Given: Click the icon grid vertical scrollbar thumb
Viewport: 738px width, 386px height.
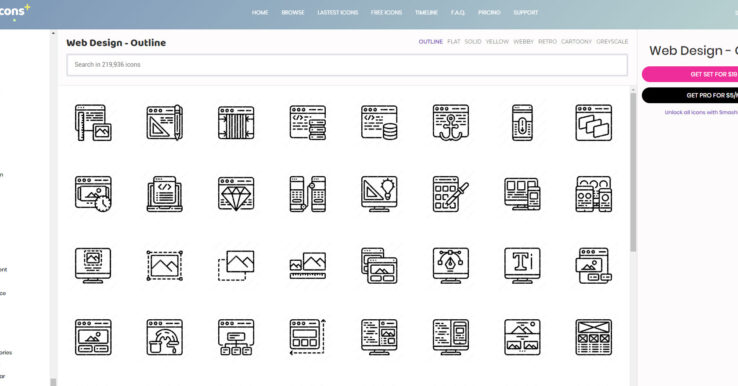Looking at the screenshot, I should [x=633, y=172].
